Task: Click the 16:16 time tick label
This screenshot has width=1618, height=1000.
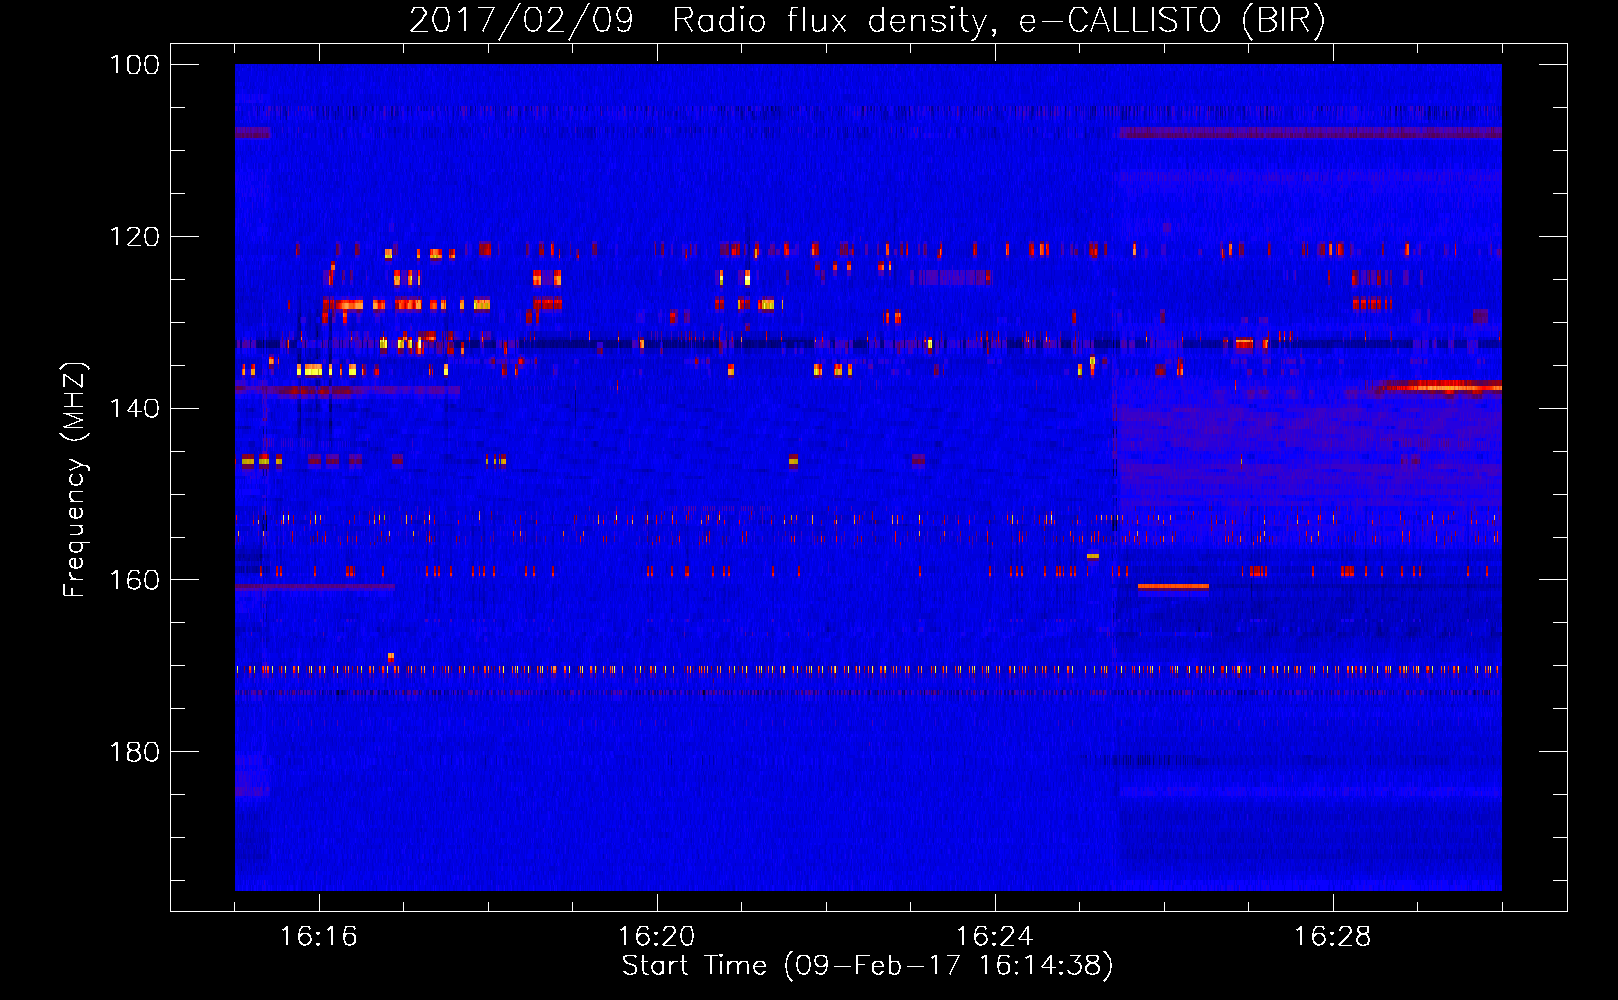Action: [319, 936]
